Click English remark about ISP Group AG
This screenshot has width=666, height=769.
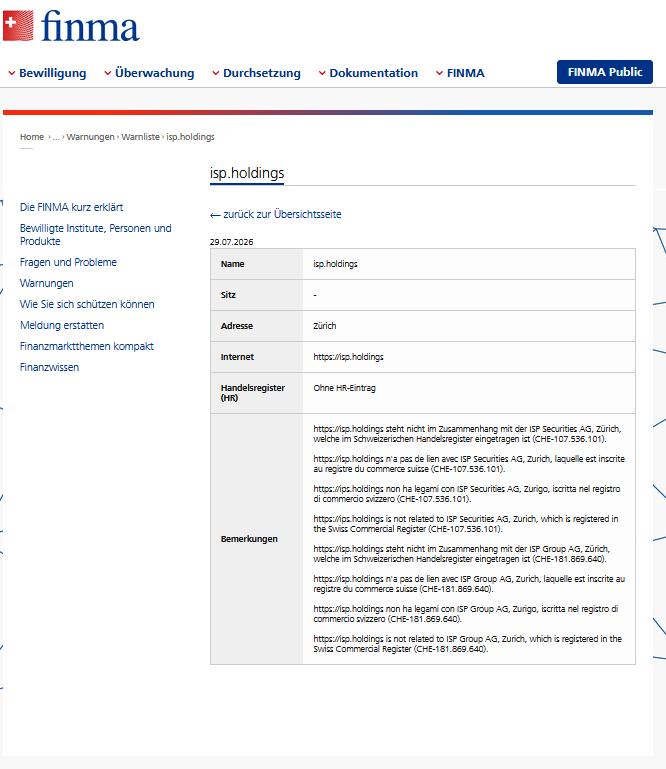pyautogui.click(x=467, y=643)
